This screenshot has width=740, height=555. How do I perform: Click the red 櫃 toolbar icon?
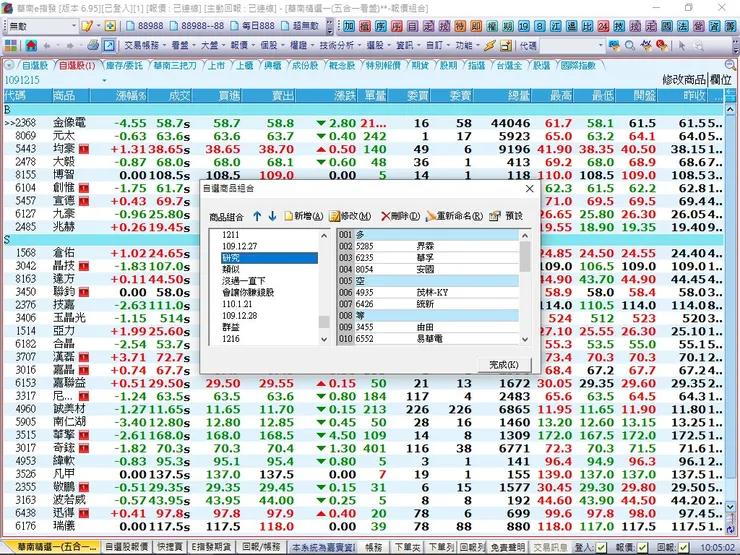tap(365, 26)
